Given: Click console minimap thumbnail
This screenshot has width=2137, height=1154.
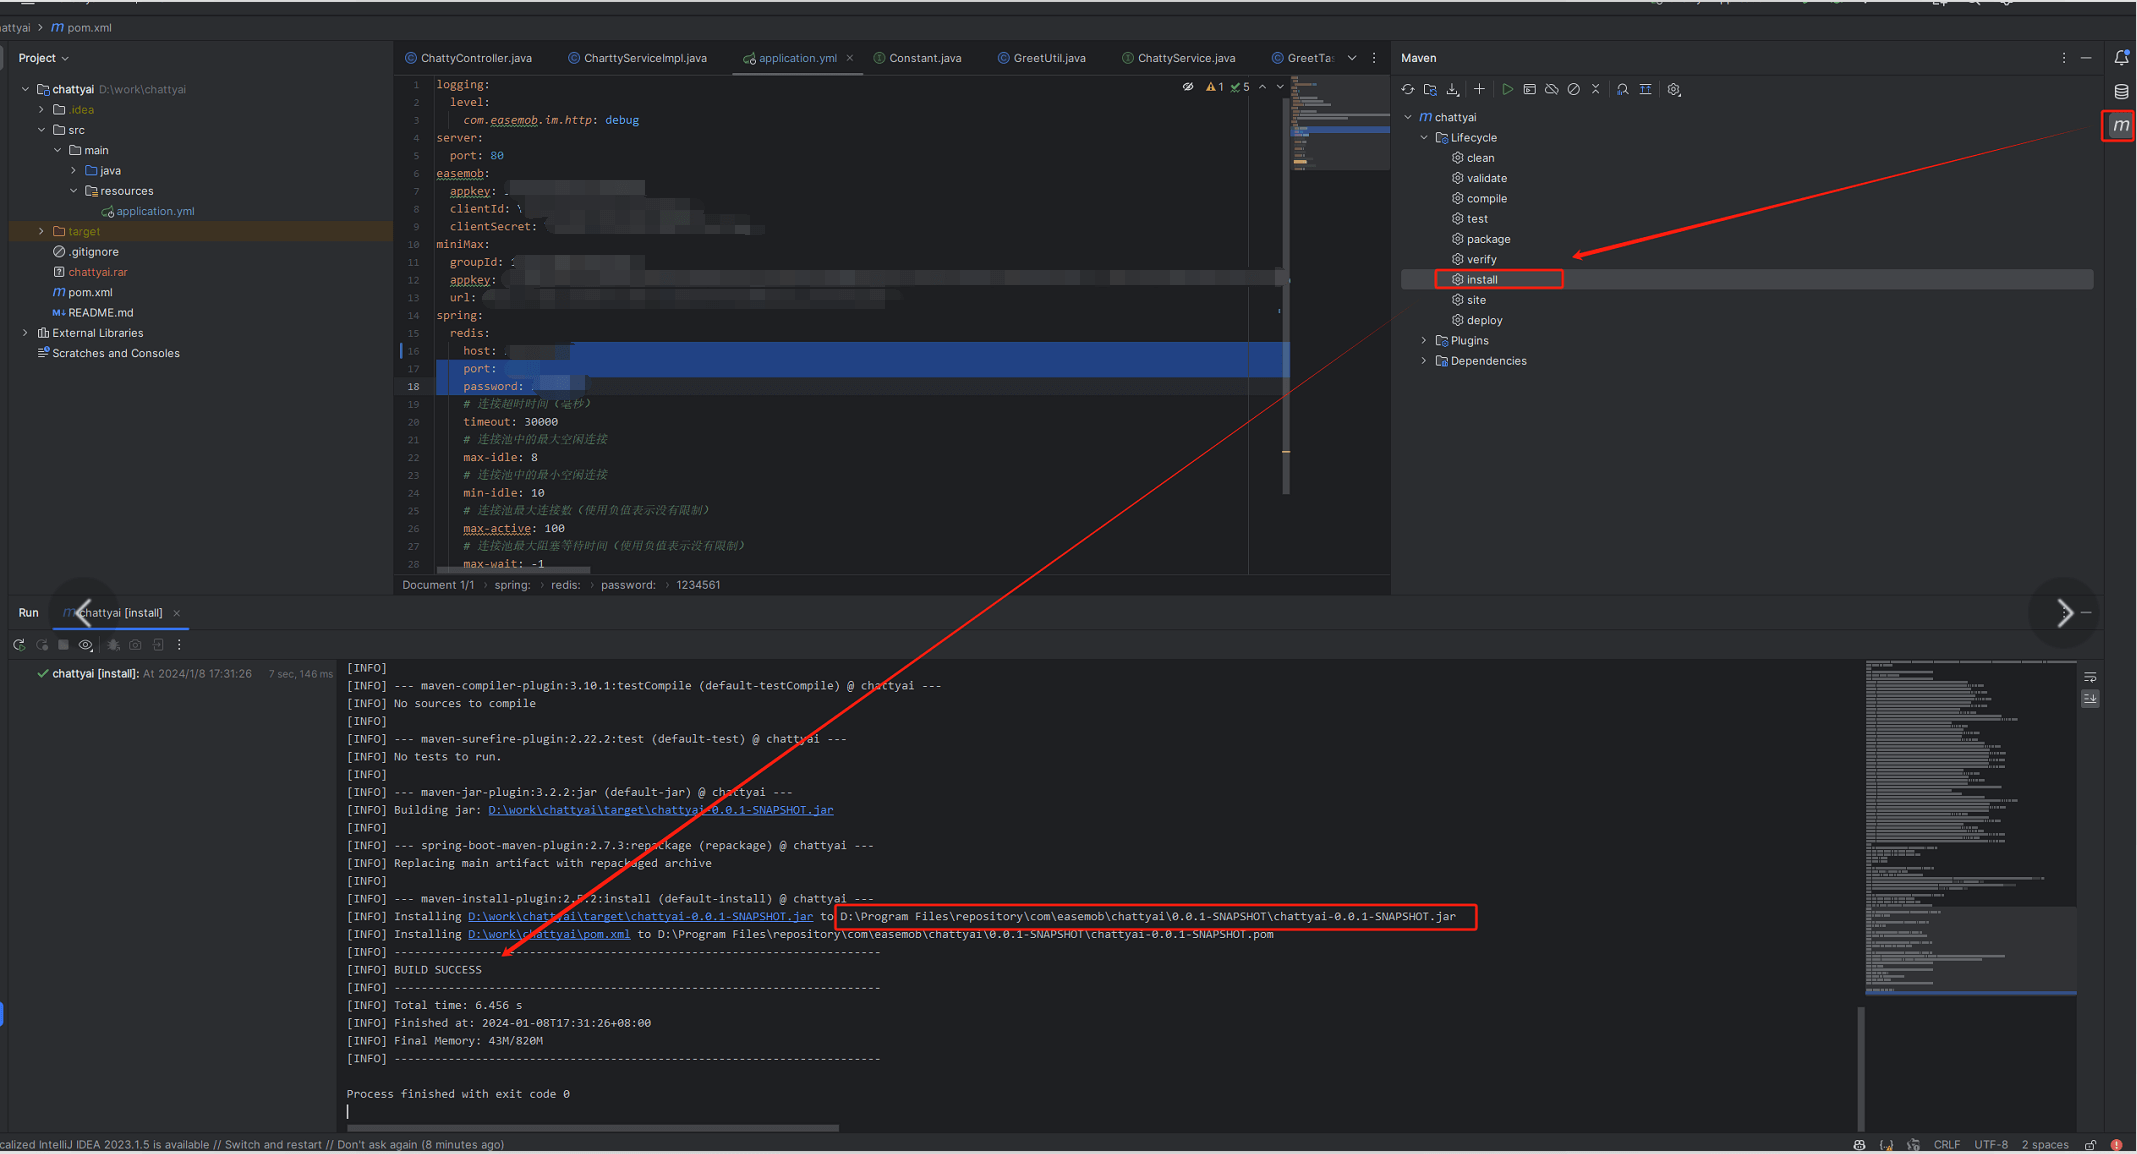Looking at the screenshot, I should [1970, 828].
